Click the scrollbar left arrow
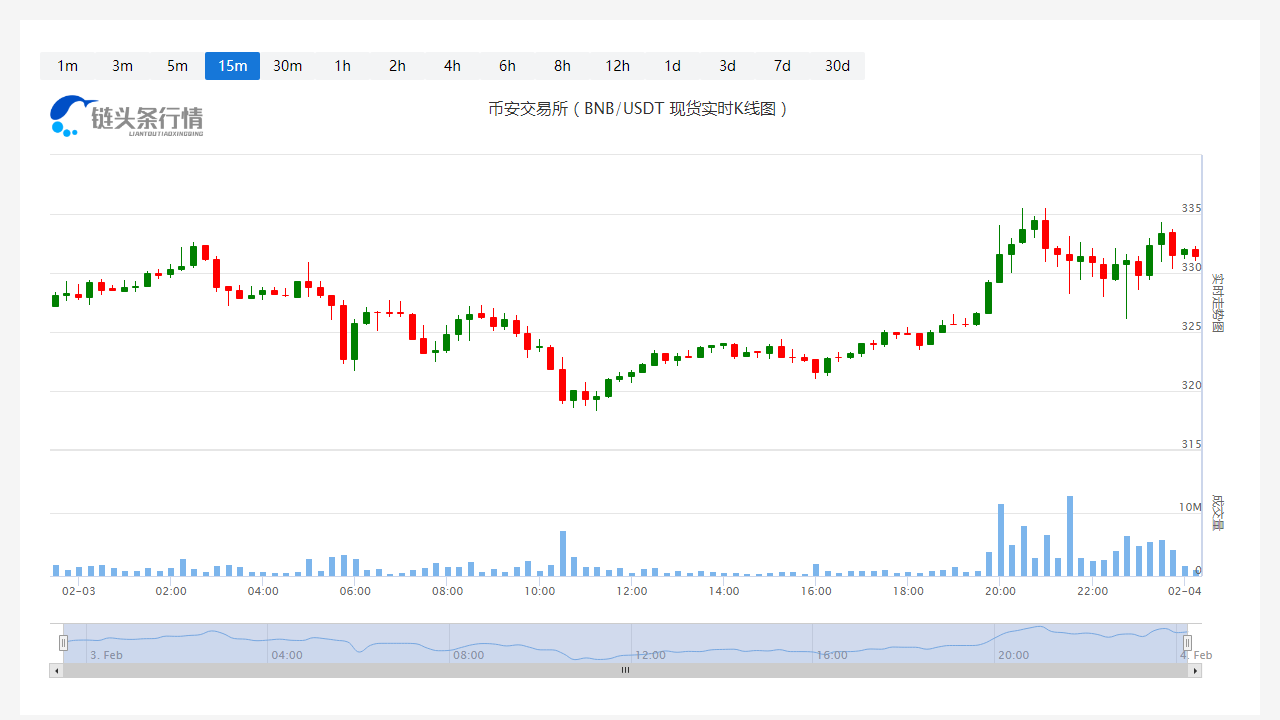Image resolution: width=1280 pixels, height=720 pixels. [x=56, y=671]
